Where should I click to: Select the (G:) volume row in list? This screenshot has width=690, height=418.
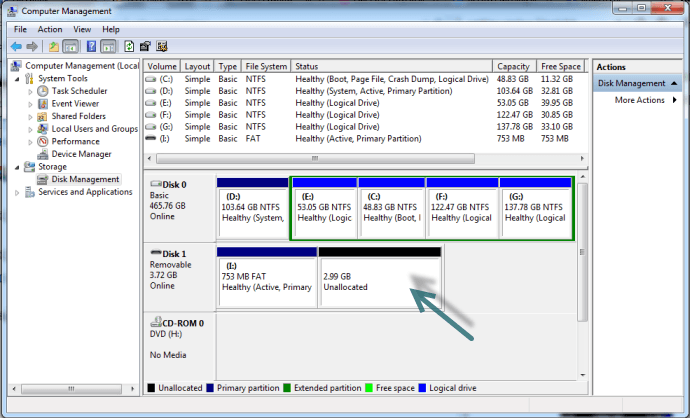(x=365, y=127)
